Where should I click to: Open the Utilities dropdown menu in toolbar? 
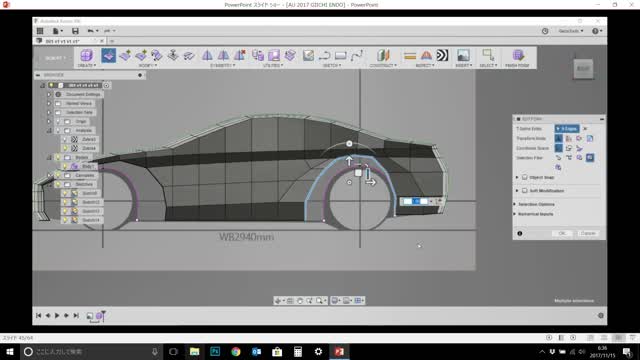click(x=273, y=66)
